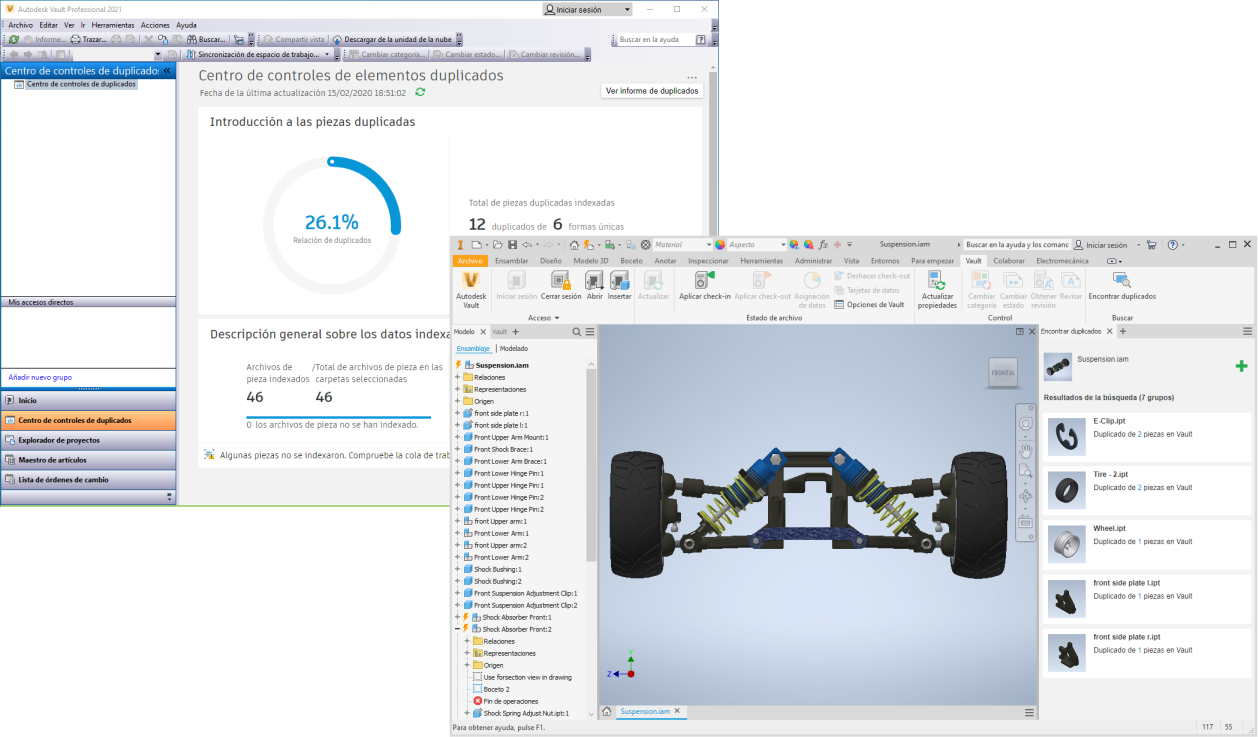Click Descargar de la unidad de la nube
Image resolution: width=1258 pixels, height=737 pixels.
392,39
